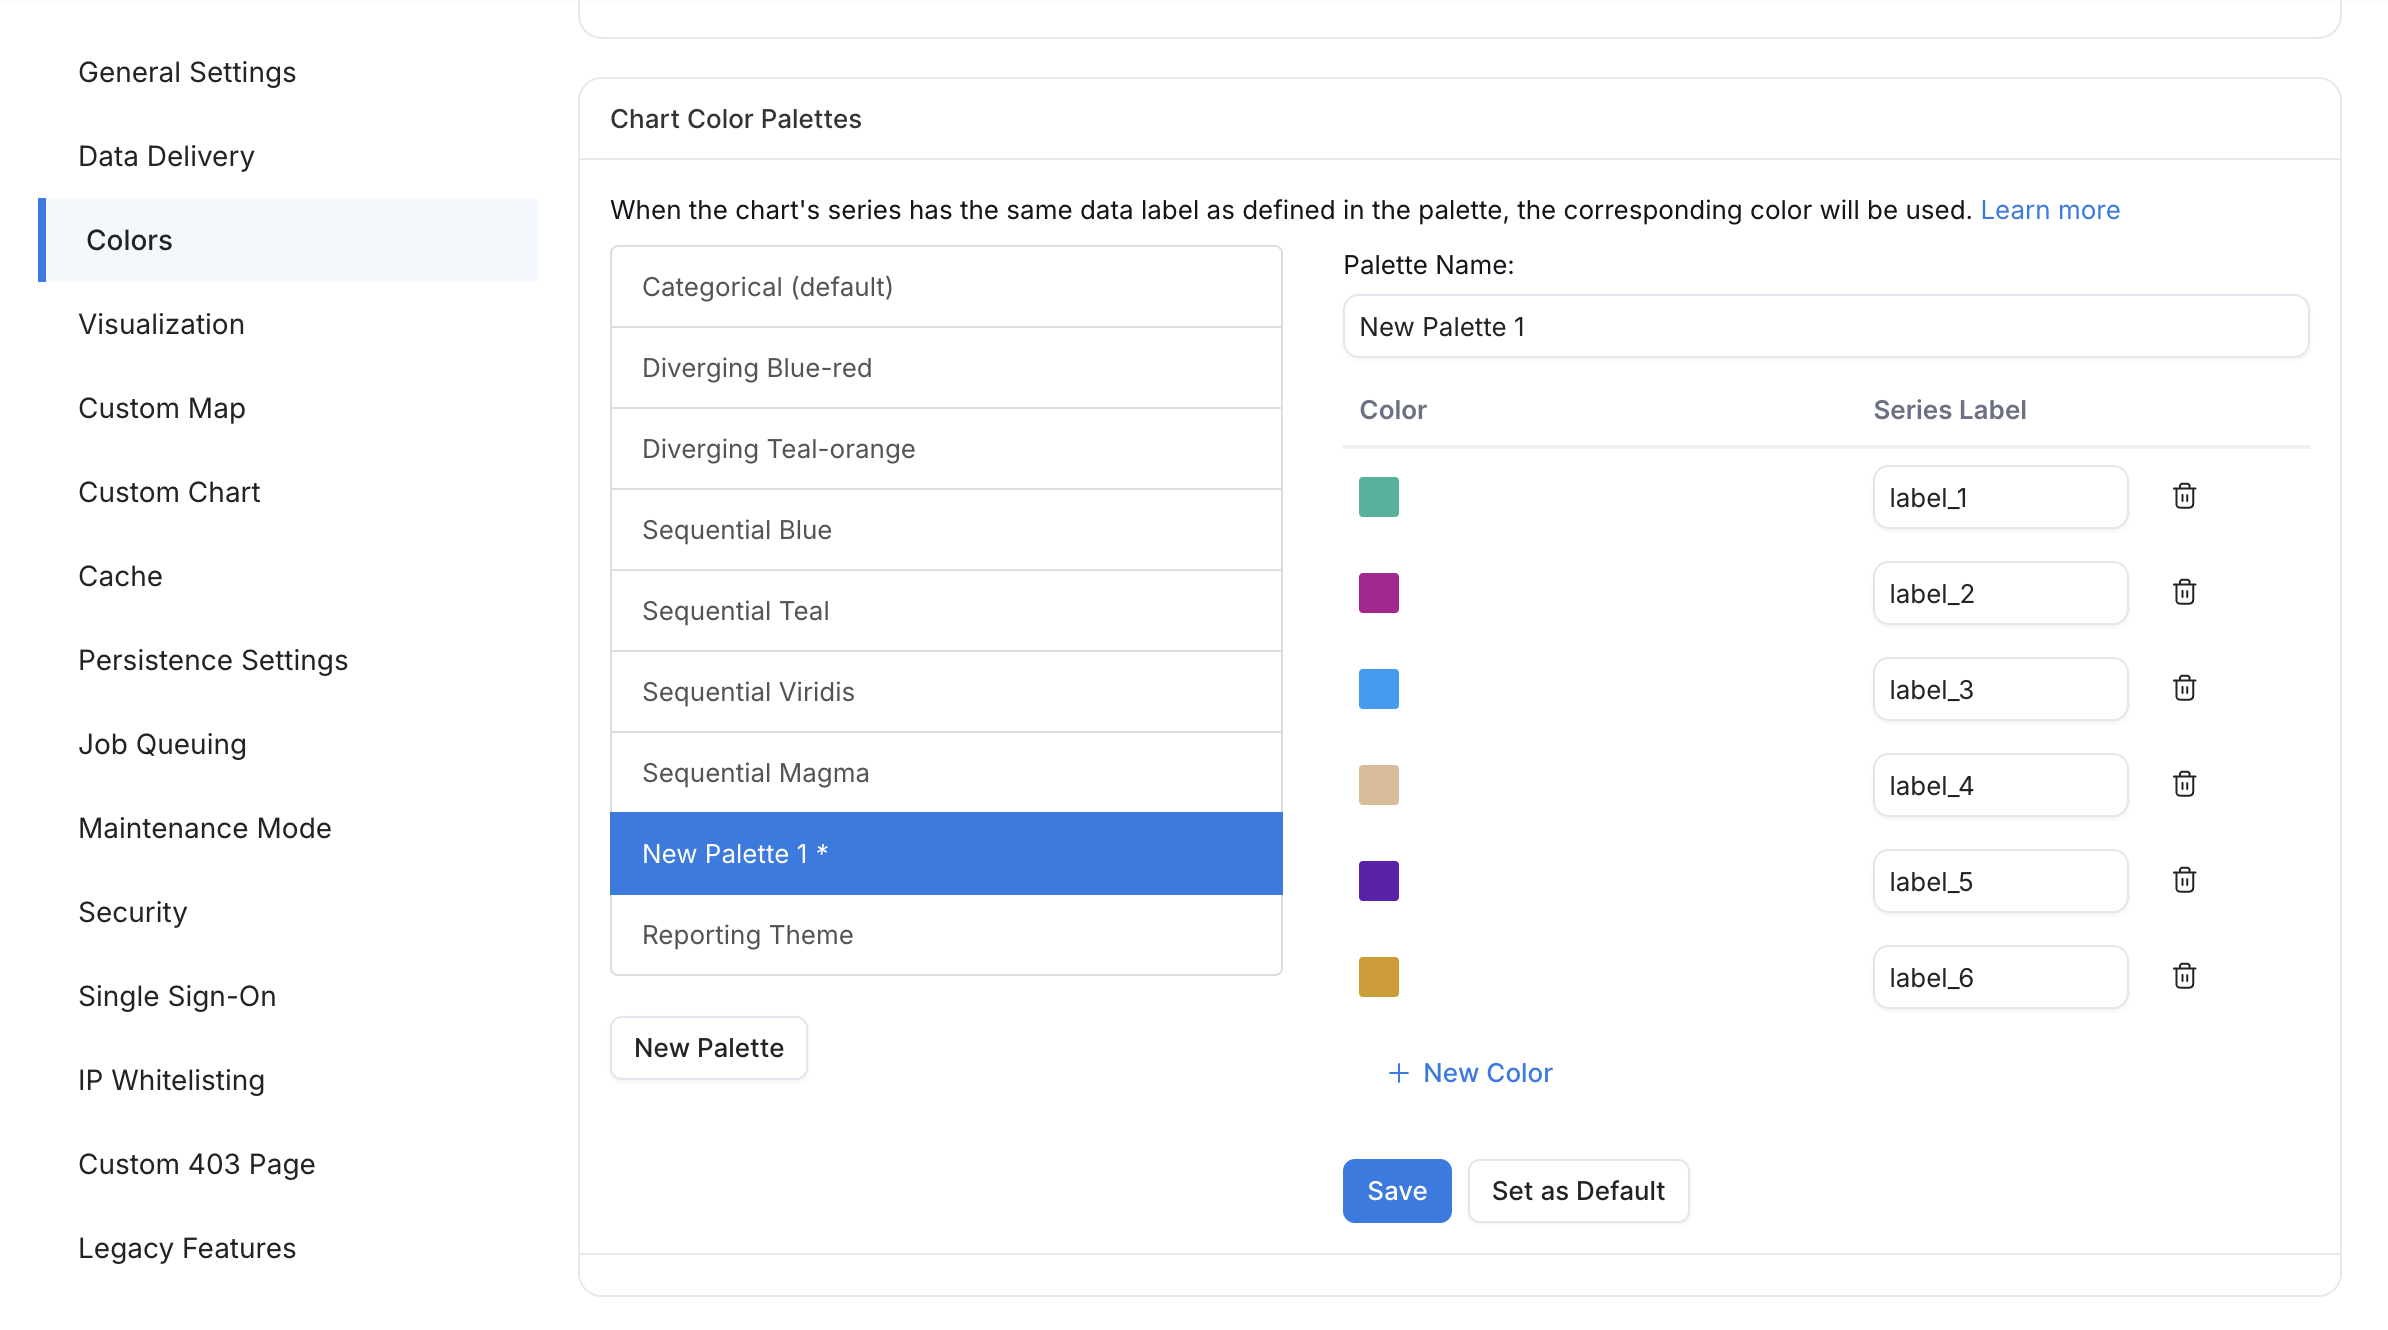This screenshot has height=1330, width=2388.
Task: Open the Colors settings section
Action: click(x=128, y=240)
